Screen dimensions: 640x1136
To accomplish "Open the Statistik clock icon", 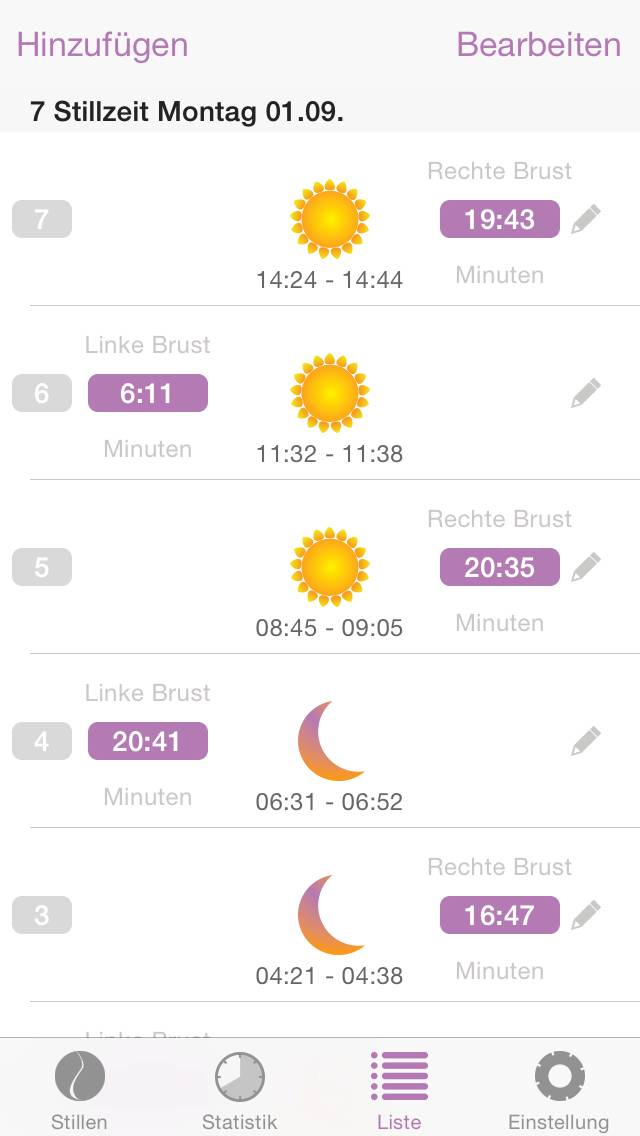I will pos(238,1077).
